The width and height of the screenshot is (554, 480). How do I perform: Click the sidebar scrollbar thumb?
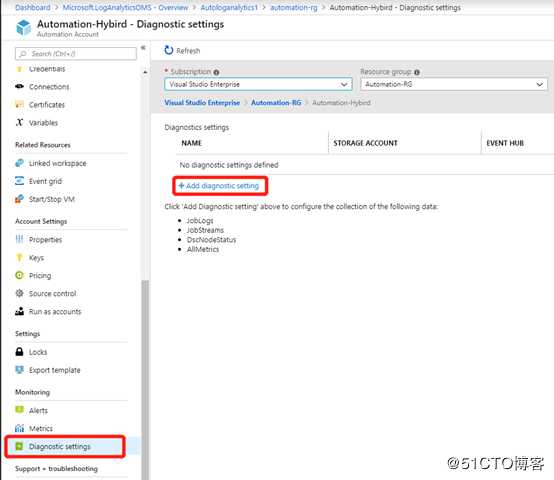145,380
